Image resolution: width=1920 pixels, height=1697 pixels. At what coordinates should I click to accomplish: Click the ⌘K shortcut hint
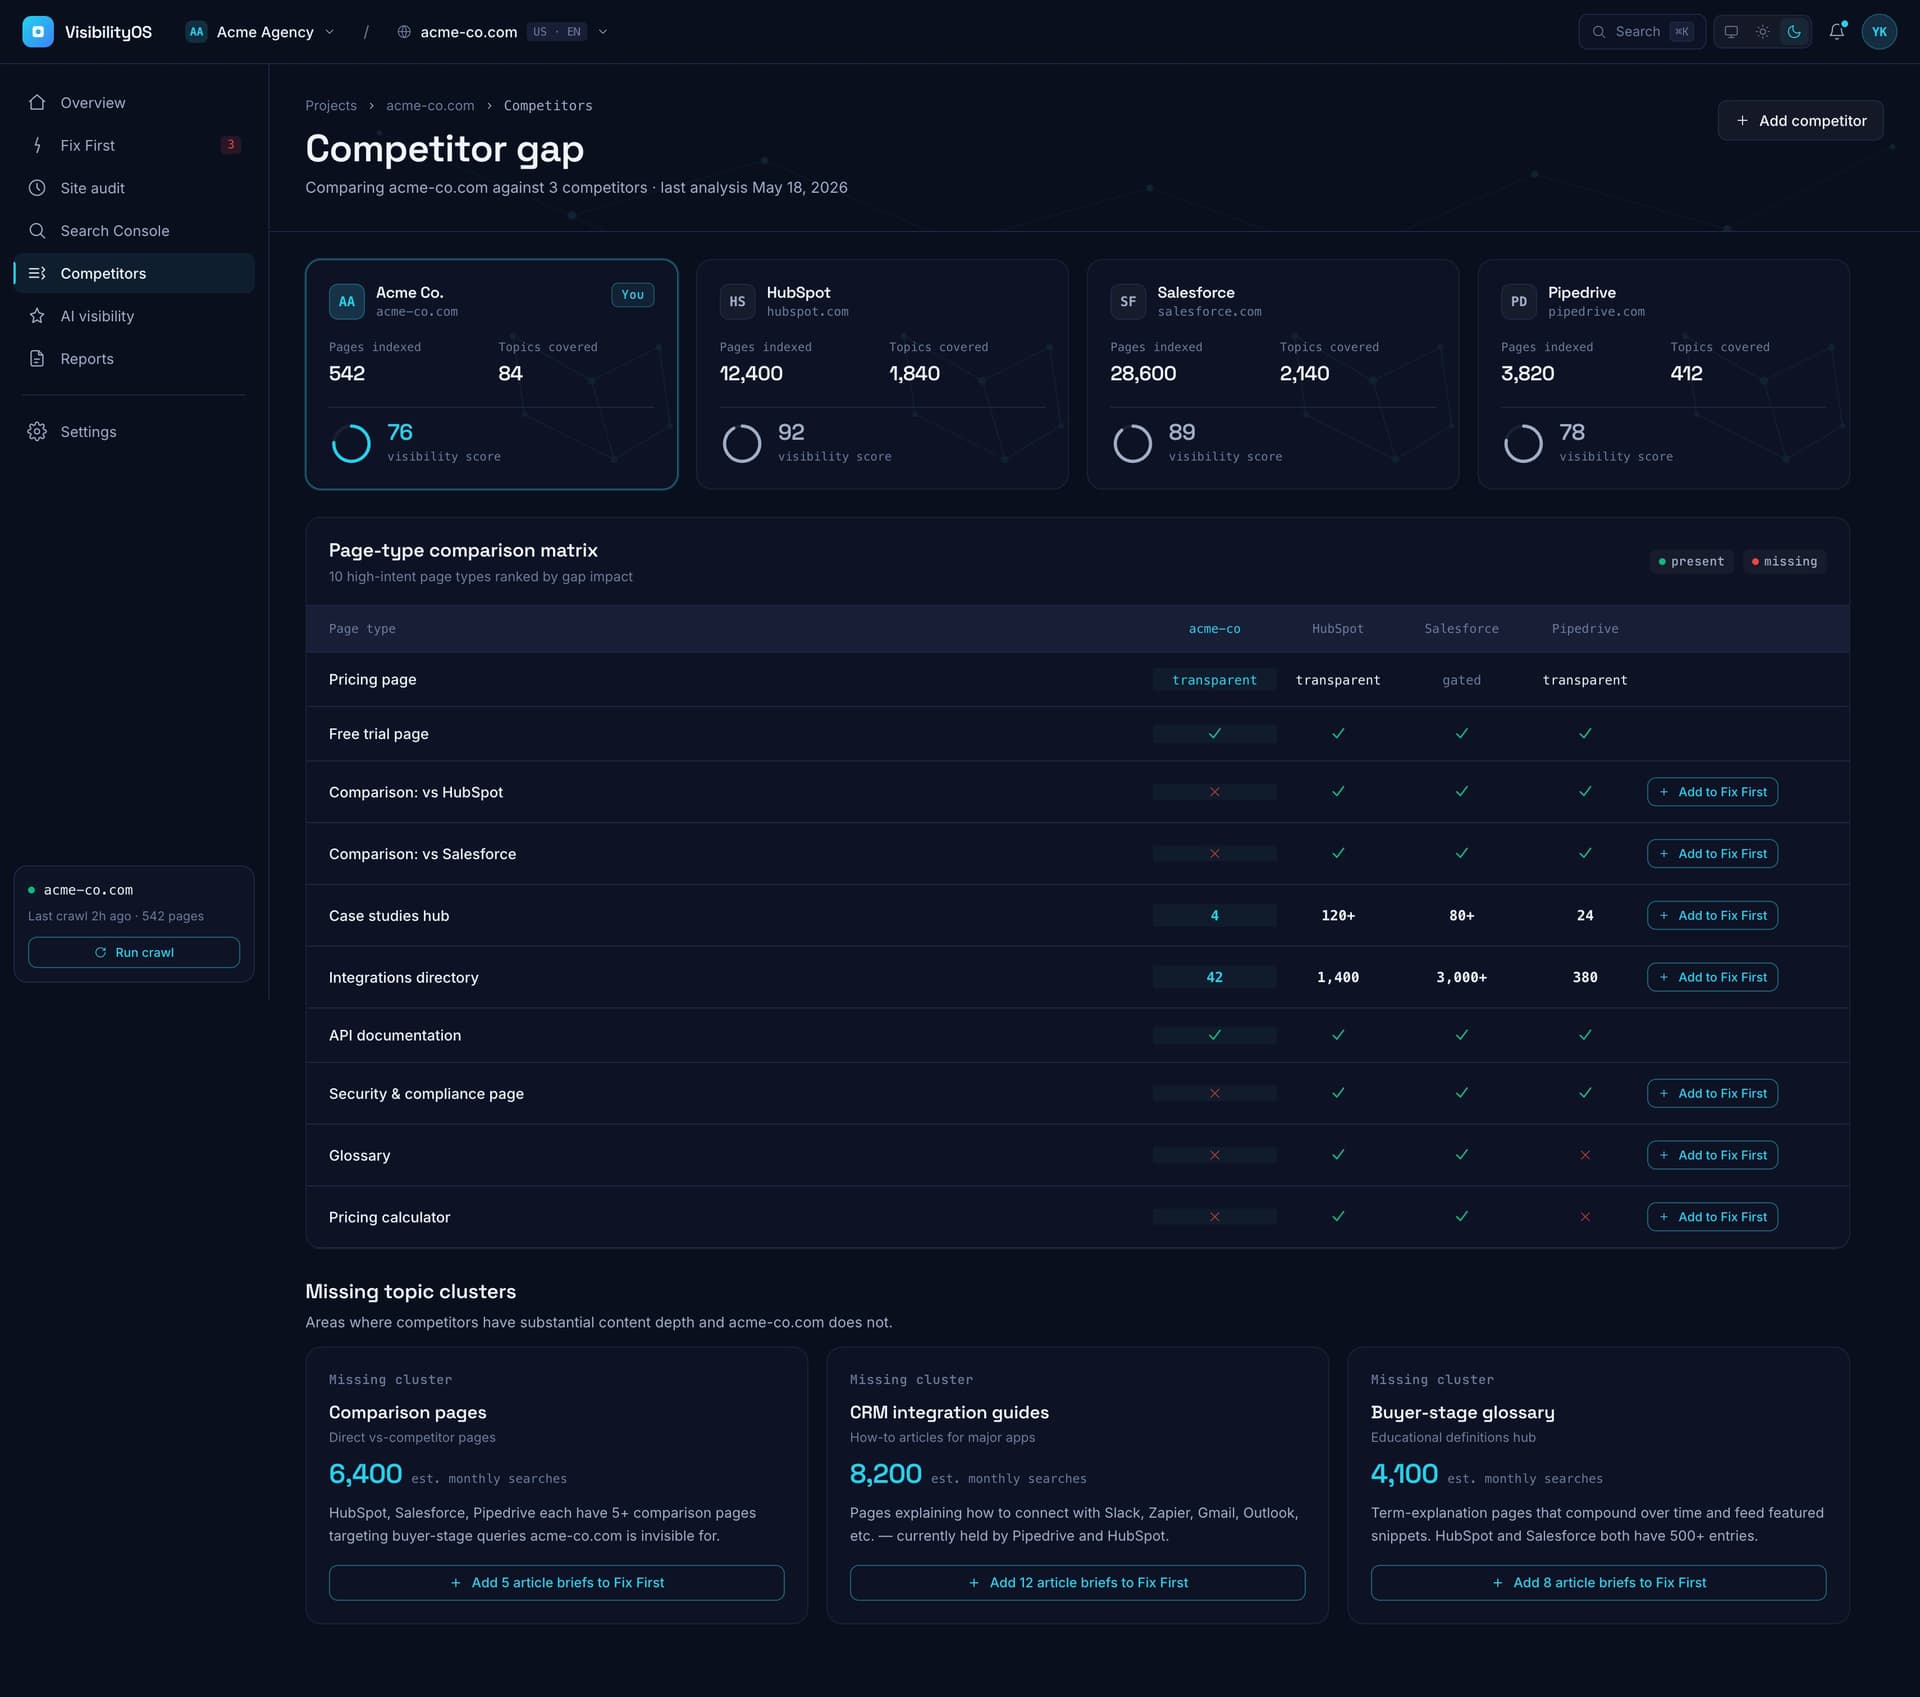tap(1682, 32)
